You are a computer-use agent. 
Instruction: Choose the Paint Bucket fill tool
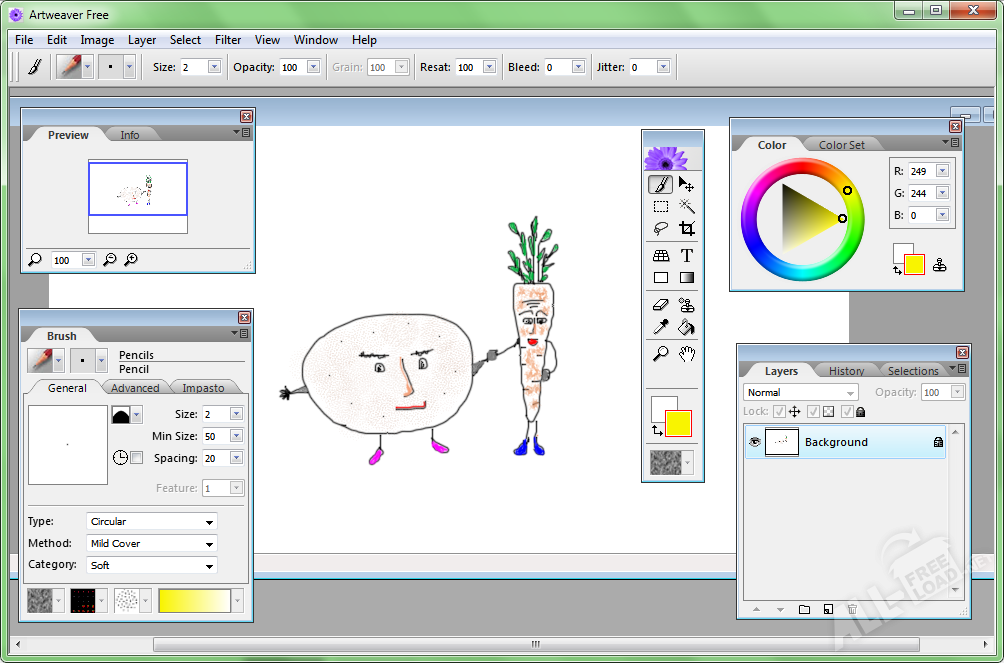[686, 328]
